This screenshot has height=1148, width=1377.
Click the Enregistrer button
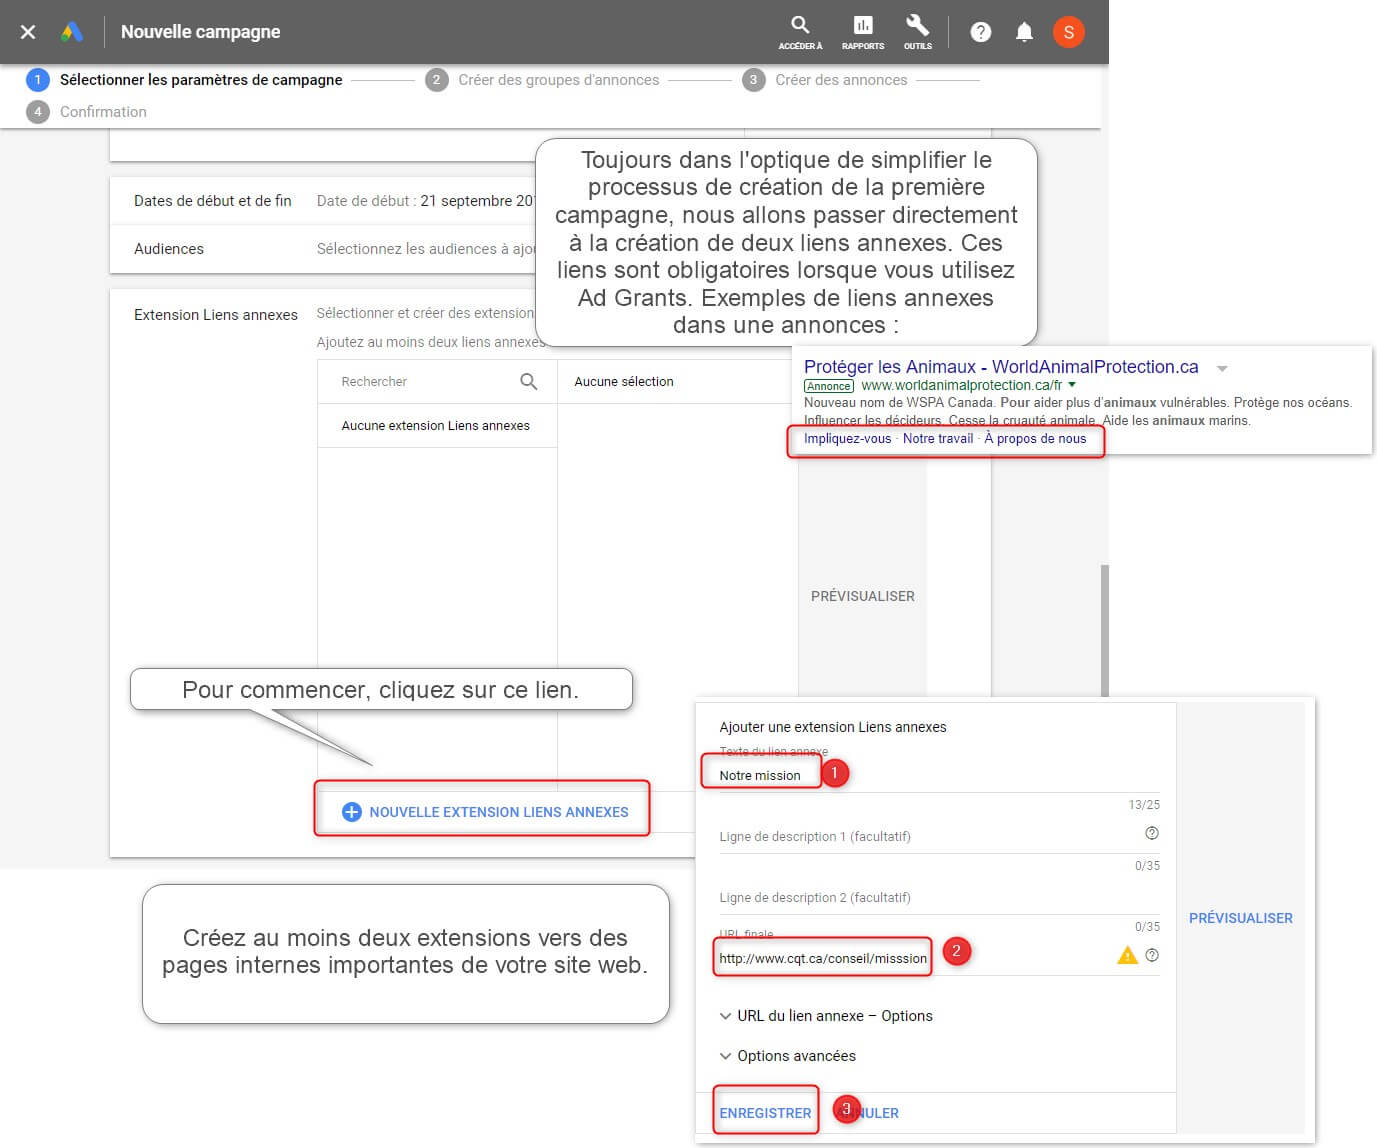tap(765, 1113)
